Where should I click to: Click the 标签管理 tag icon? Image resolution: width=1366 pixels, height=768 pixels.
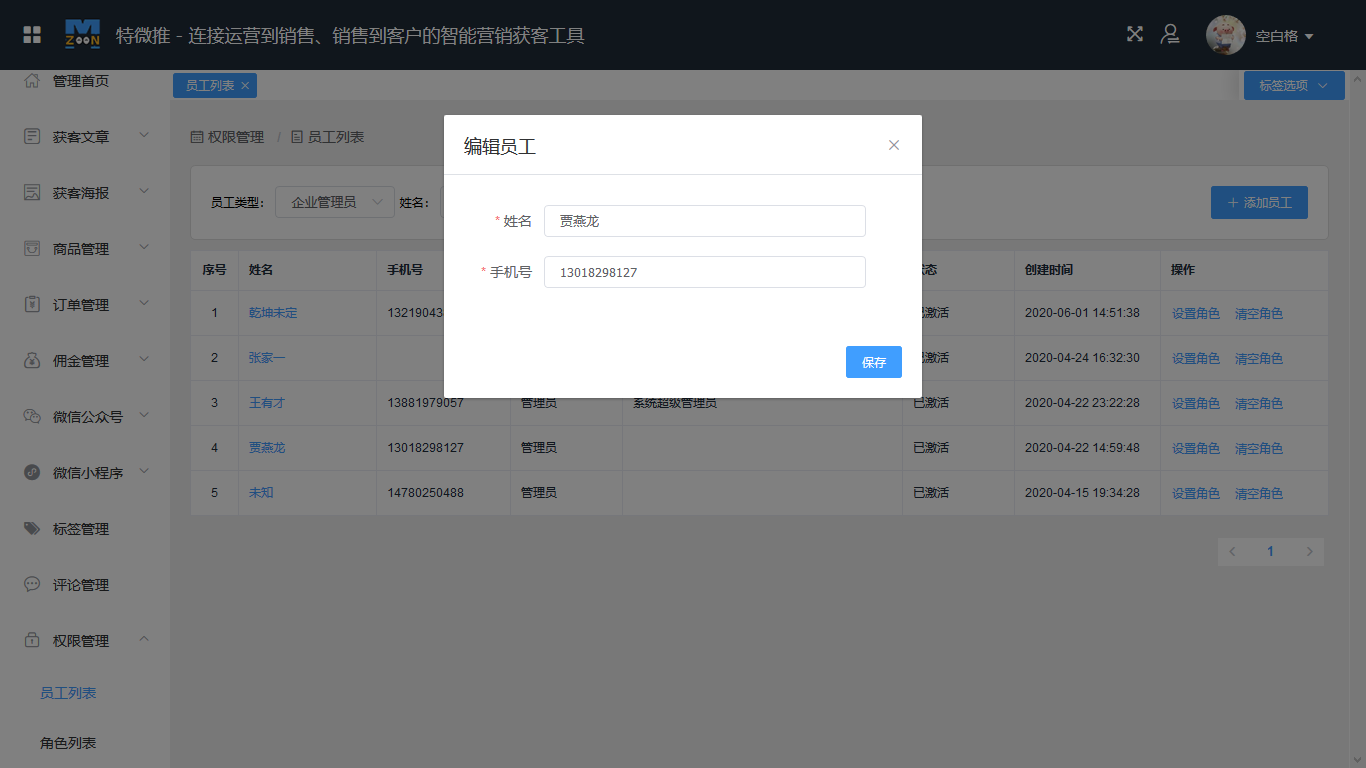32,528
